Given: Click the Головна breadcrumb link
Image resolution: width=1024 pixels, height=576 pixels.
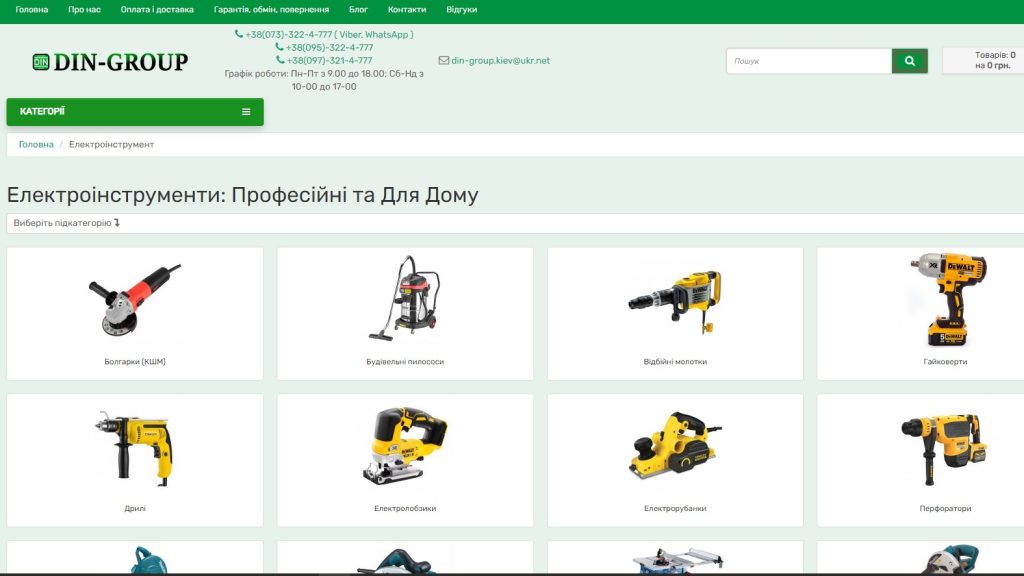Looking at the screenshot, I should click(x=36, y=145).
